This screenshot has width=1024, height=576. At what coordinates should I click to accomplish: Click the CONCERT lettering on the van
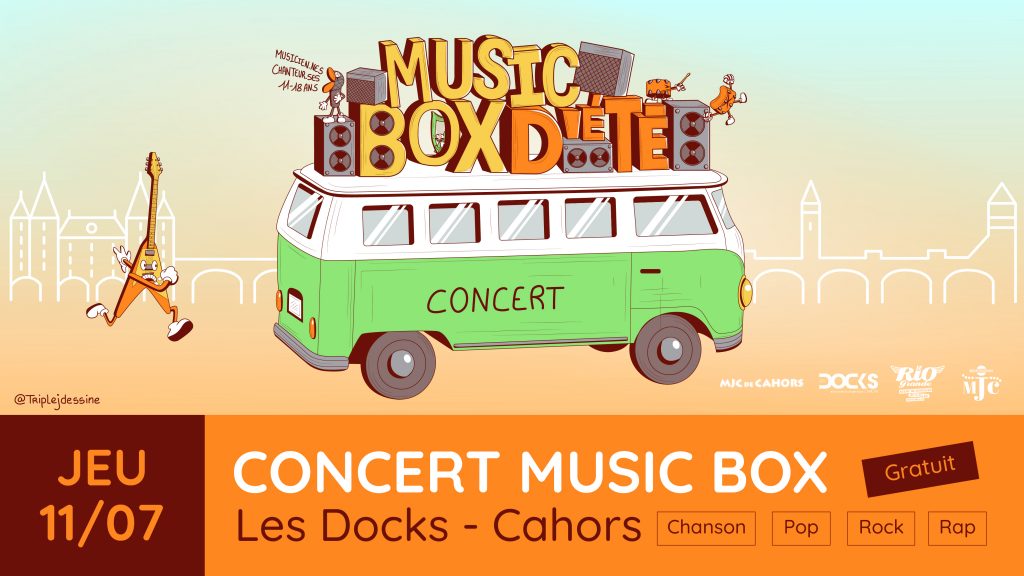(495, 300)
